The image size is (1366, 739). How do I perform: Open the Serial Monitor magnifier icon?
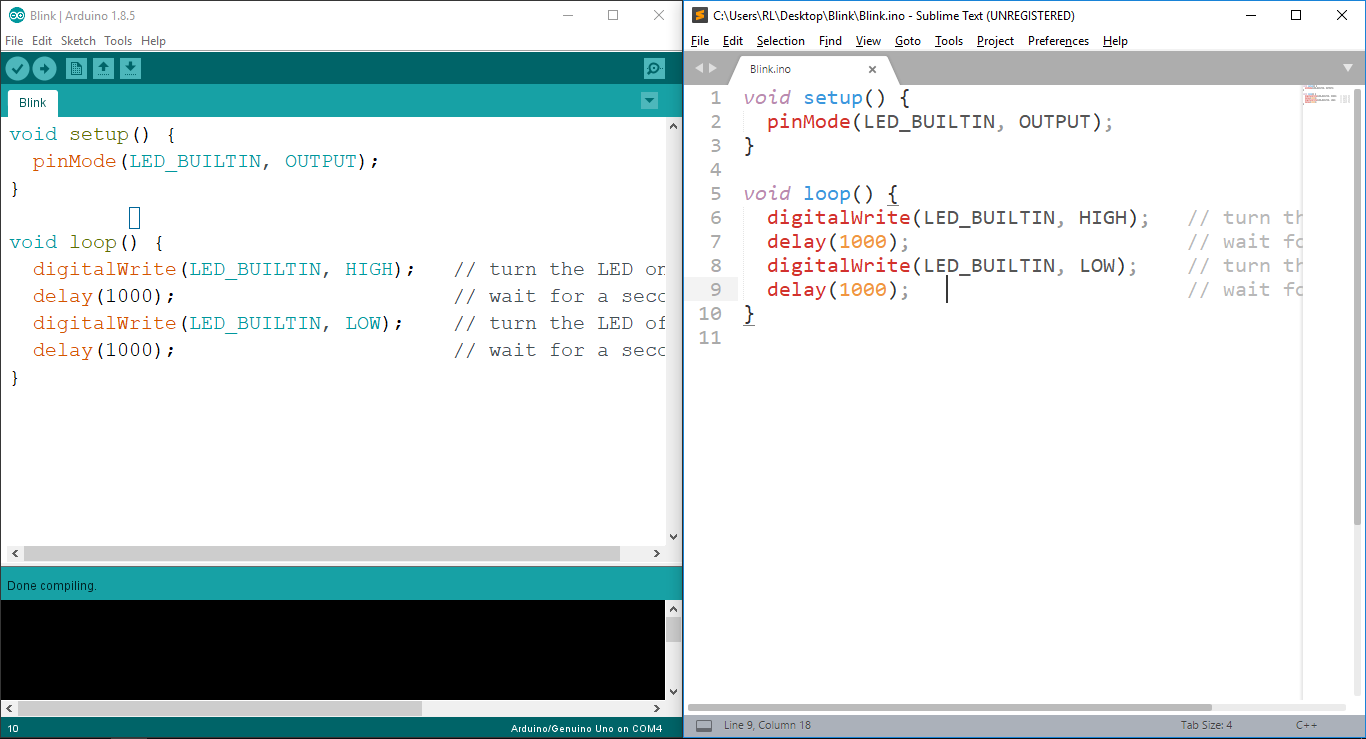coord(654,68)
